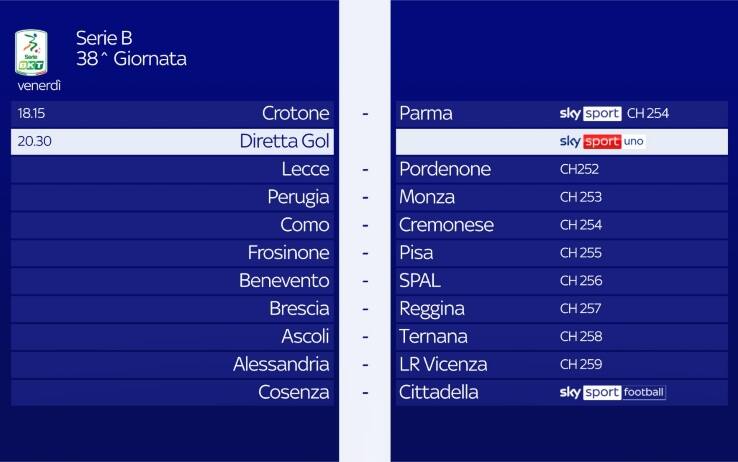Click the Alessandria team name
The height and width of the screenshot is (462, 738).
point(281,364)
